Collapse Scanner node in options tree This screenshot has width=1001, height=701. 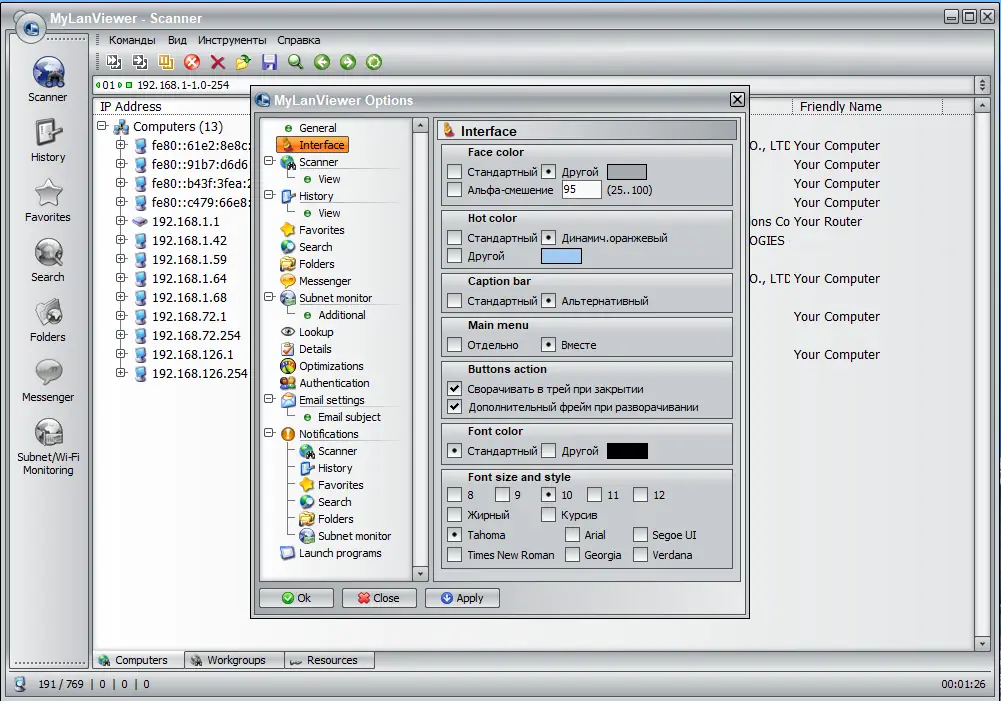[x=269, y=161]
